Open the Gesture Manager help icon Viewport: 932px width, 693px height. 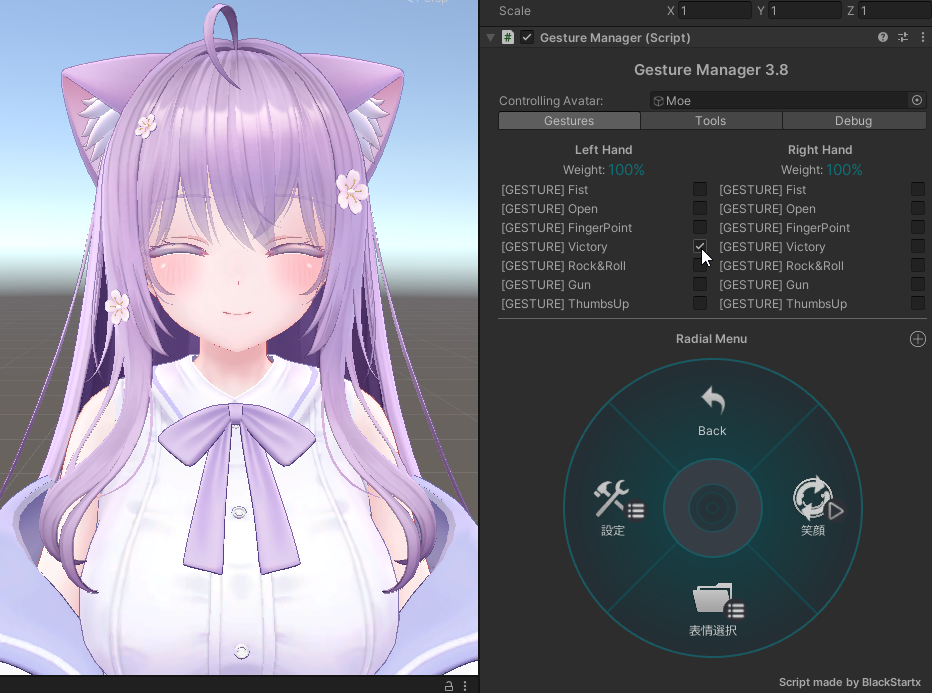coord(882,37)
